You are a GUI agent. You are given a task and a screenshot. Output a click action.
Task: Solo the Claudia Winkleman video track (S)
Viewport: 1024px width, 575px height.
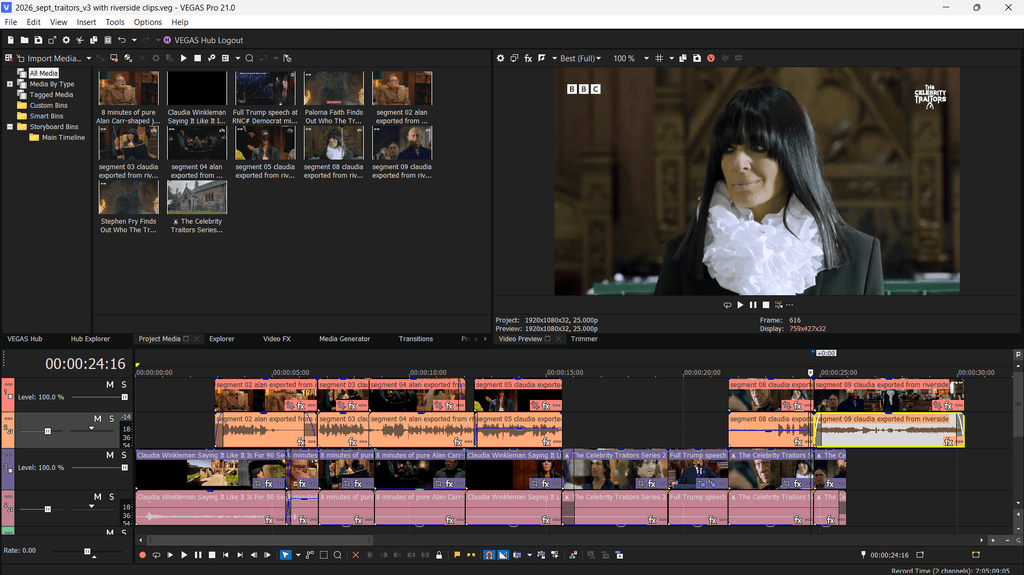pyautogui.click(x=123, y=455)
